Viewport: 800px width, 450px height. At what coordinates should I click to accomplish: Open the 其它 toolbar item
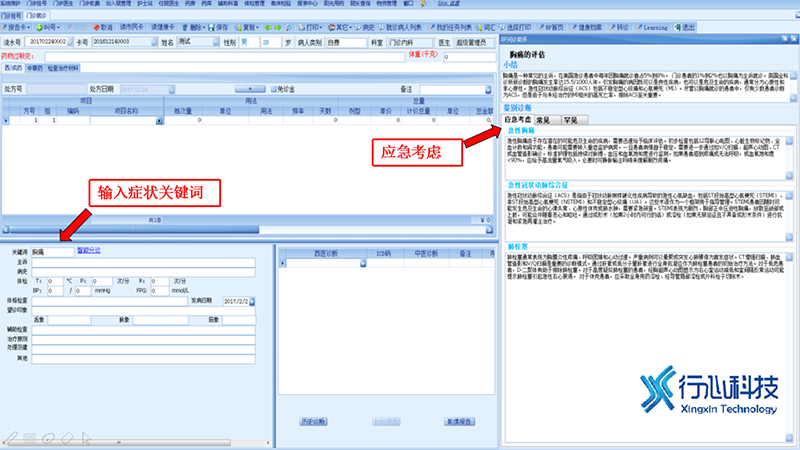(340, 28)
